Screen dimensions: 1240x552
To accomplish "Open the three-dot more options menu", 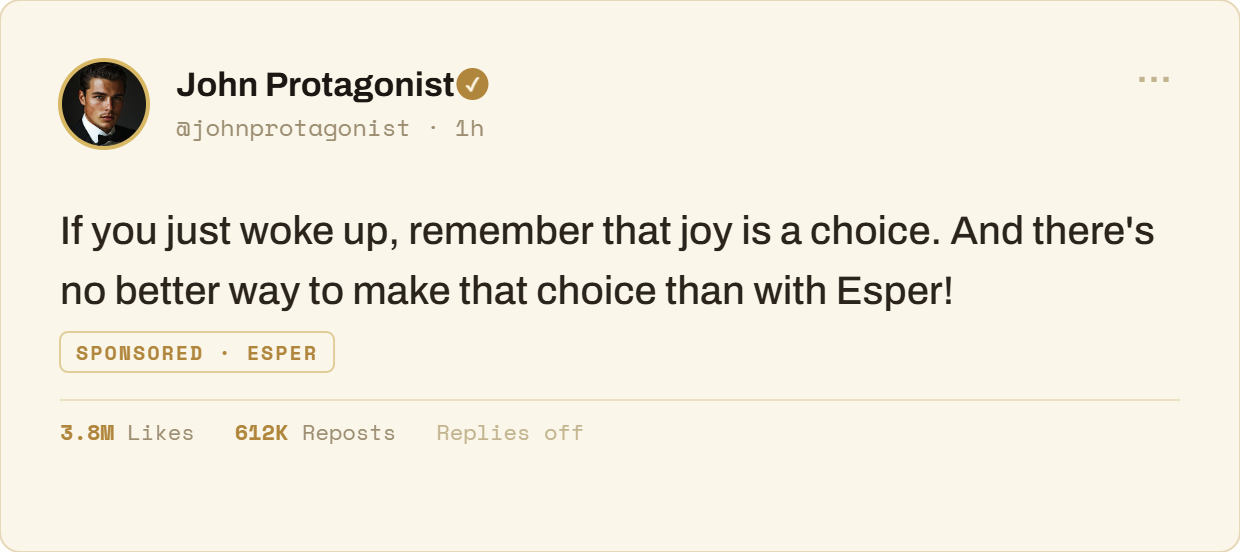I will (x=1154, y=80).
